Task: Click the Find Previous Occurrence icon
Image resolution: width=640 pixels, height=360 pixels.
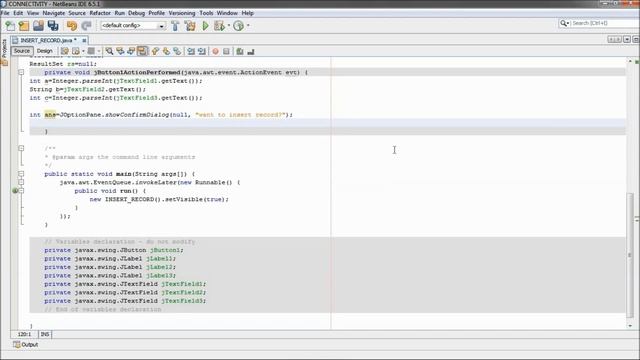Action: coord(120,51)
